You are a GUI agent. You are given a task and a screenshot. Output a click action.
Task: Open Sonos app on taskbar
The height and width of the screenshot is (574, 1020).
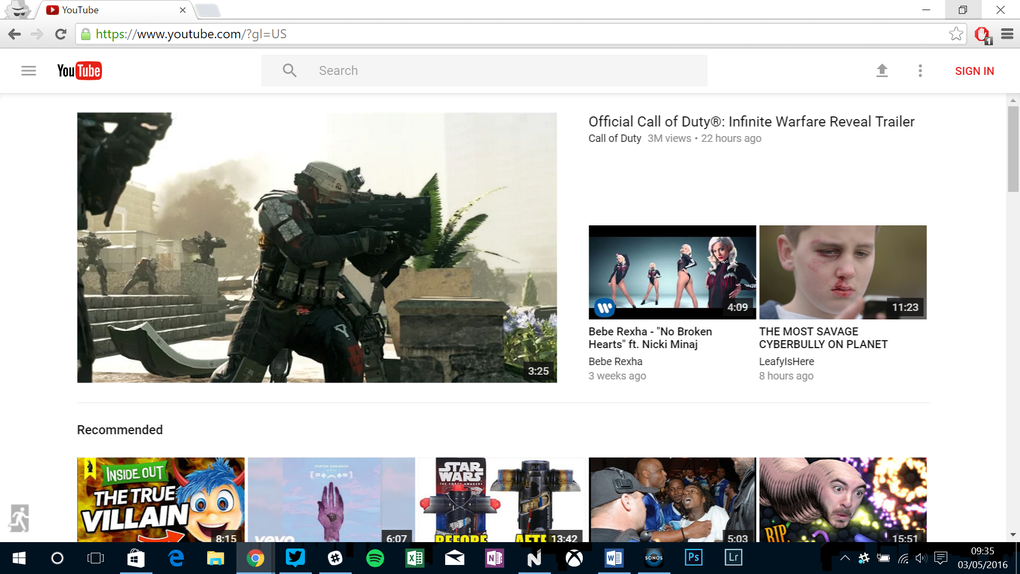654,558
